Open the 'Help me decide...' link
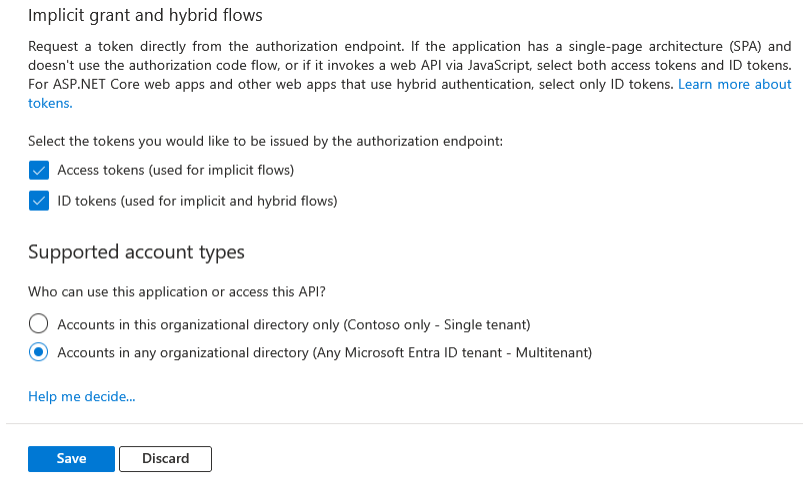The image size is (803, 489). coord(81,397)
